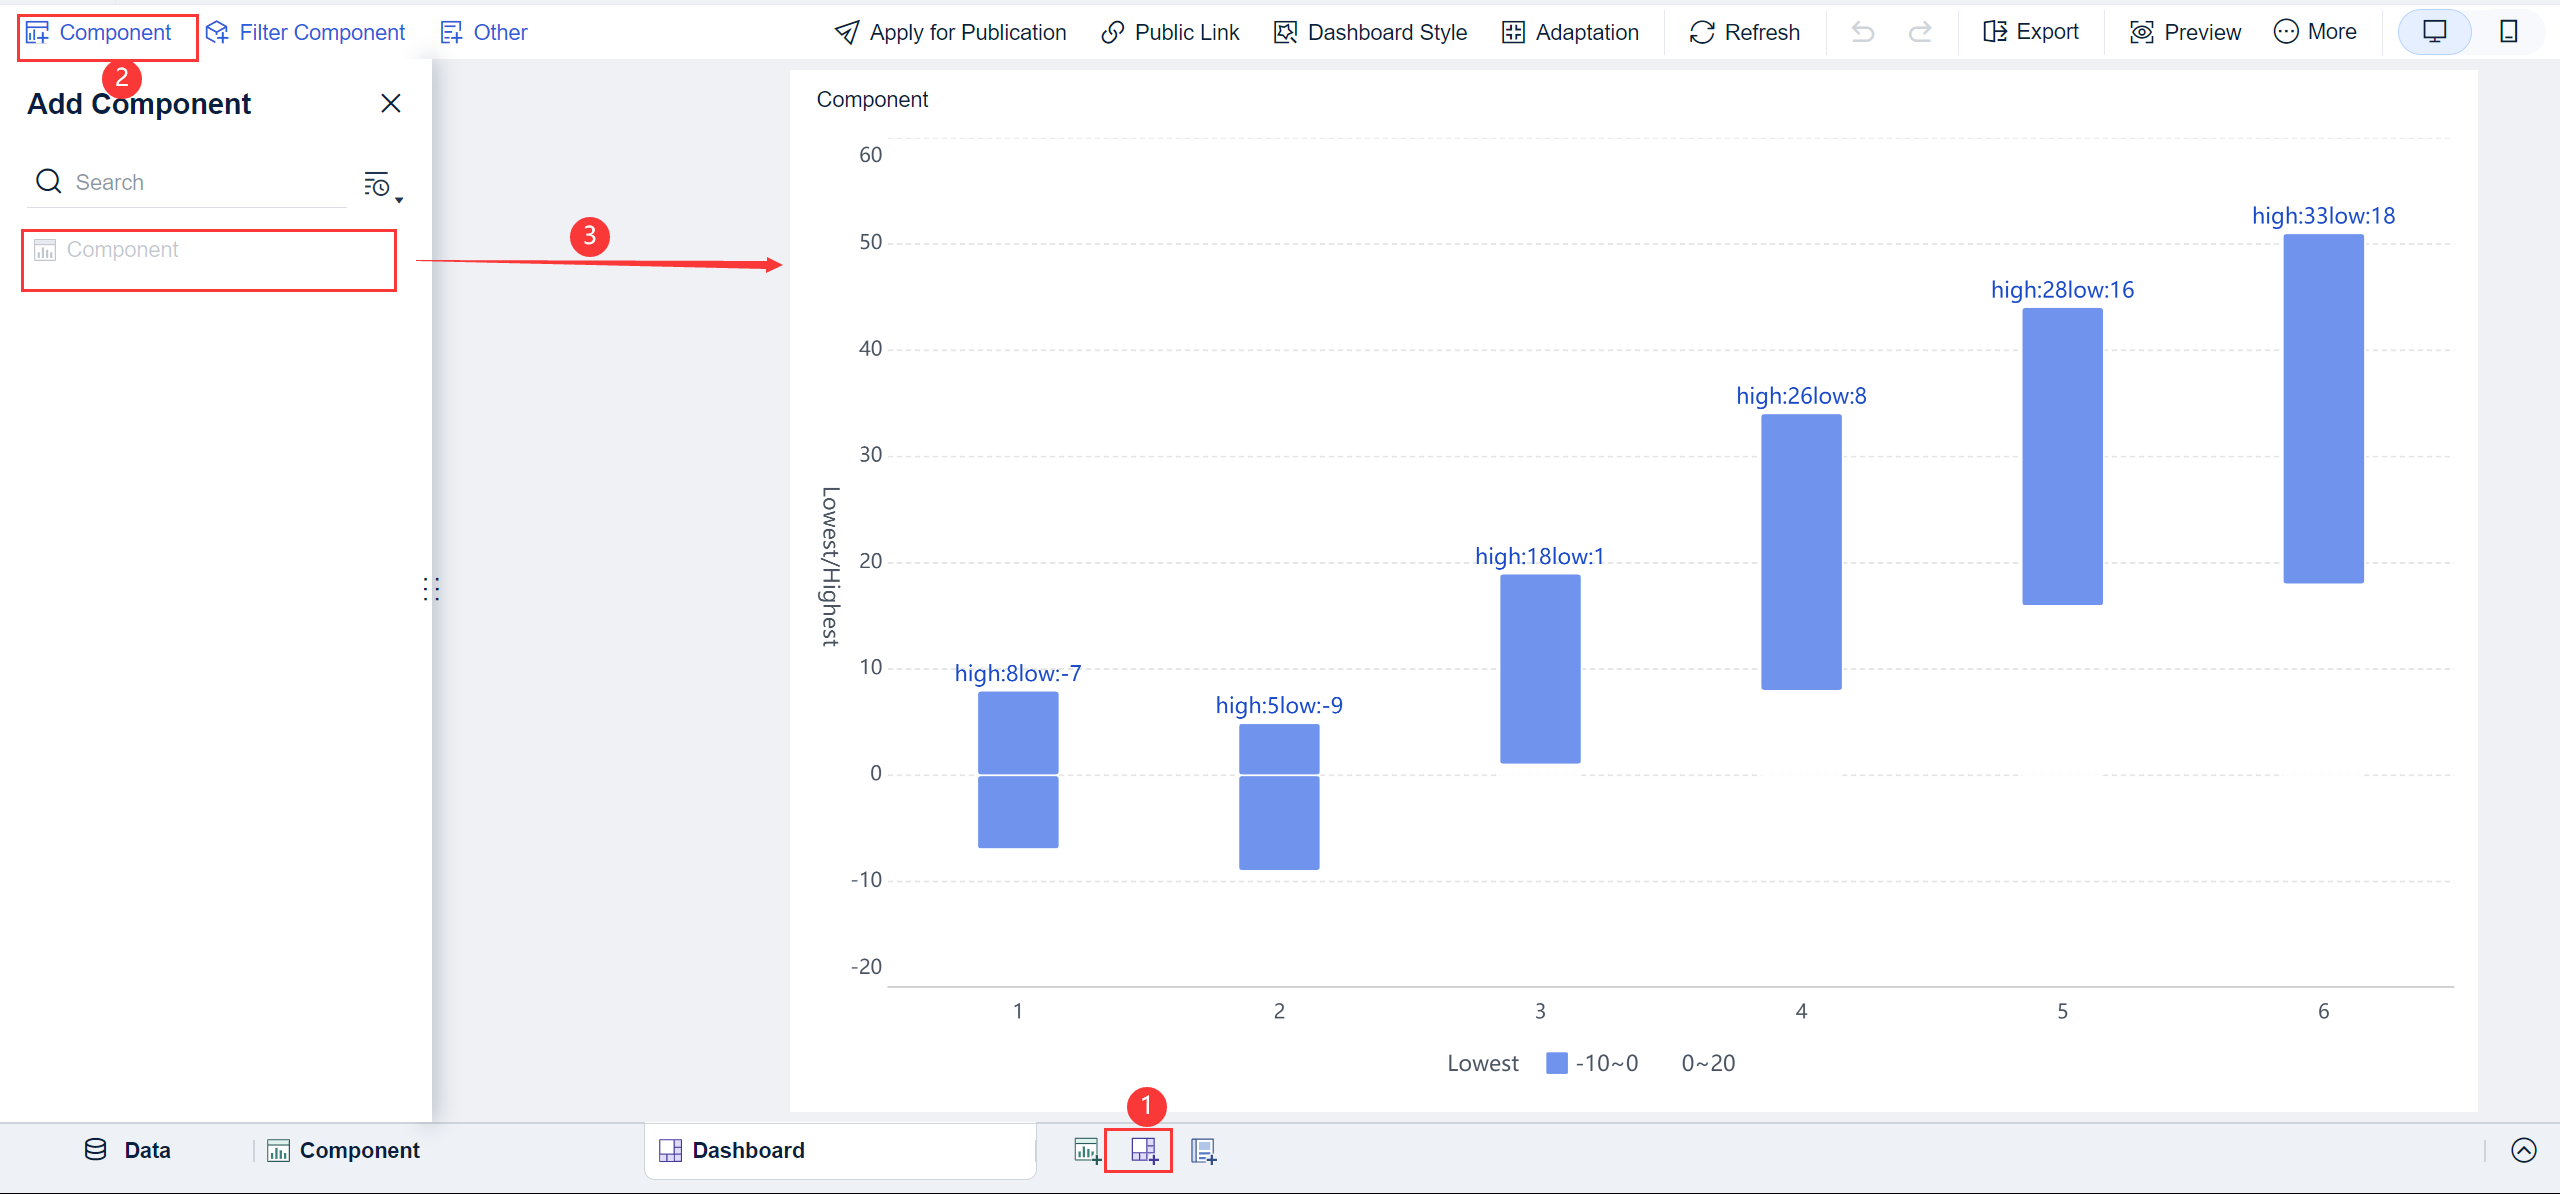This screenshot has height=1194, width=2560.
Task: Click the search magnifier icon
Action: [48, 181]
